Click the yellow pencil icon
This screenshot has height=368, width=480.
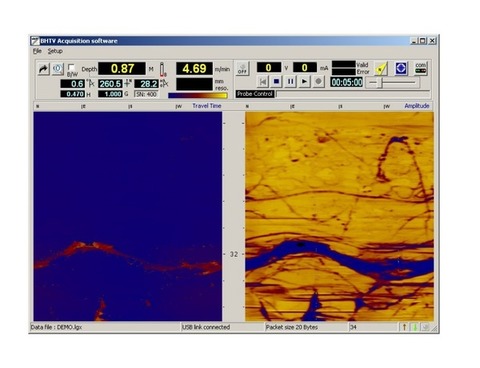pos(381,69)
